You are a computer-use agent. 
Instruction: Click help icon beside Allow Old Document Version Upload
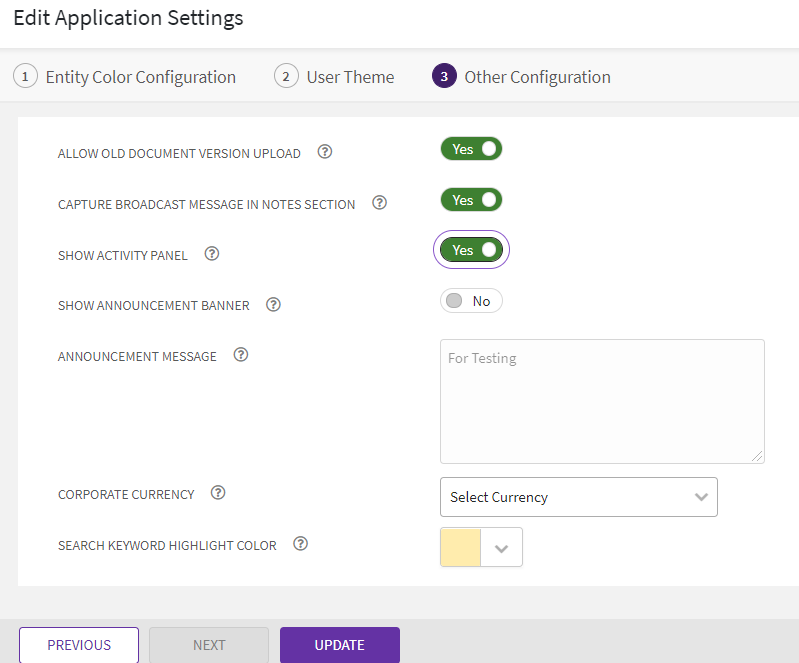[x=324, y=153]
